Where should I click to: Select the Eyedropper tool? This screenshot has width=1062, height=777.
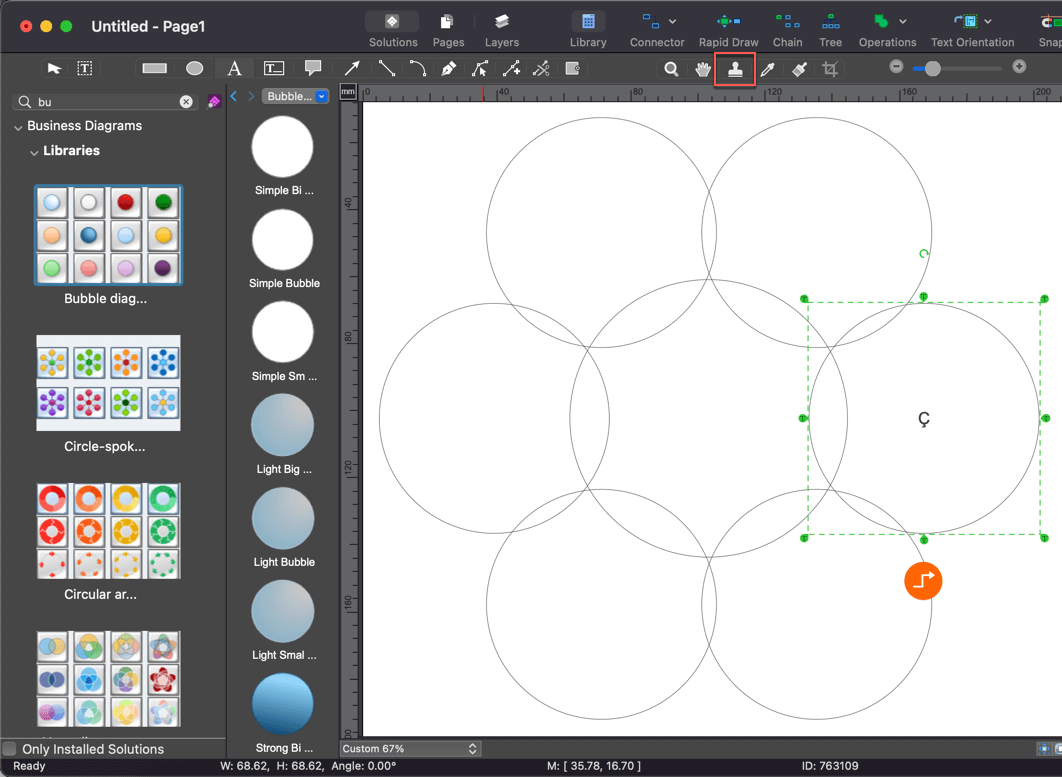click(x=767, y=68)
